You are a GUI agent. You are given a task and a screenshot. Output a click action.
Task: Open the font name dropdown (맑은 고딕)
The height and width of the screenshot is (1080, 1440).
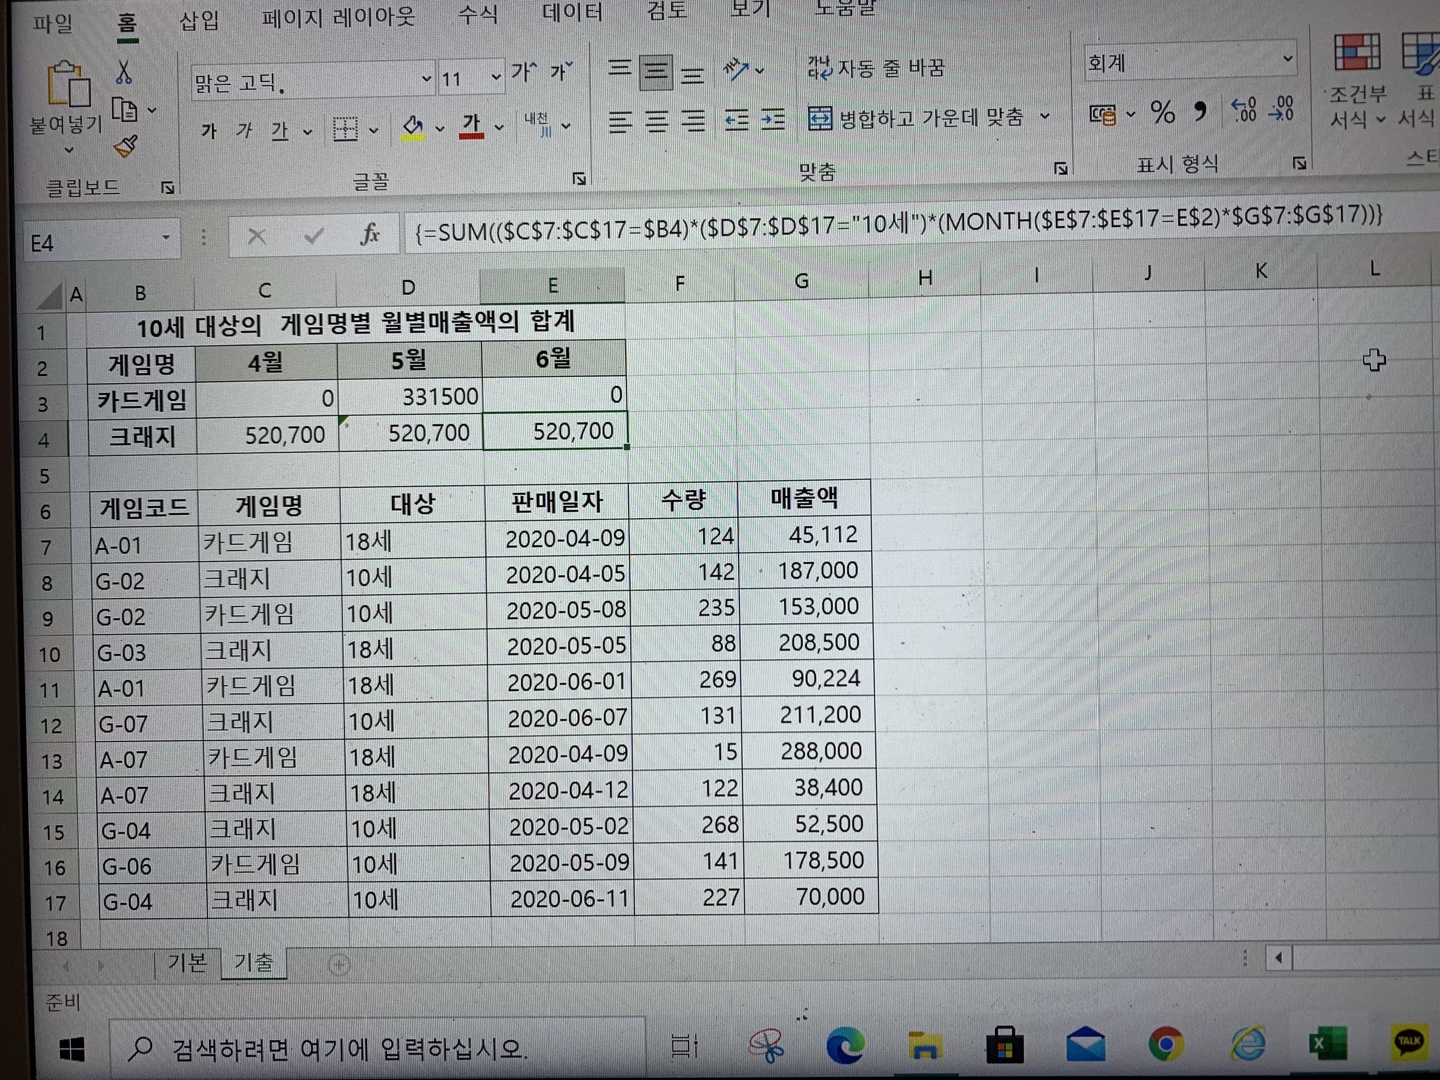pyautogui.click(x=427, y=79)
